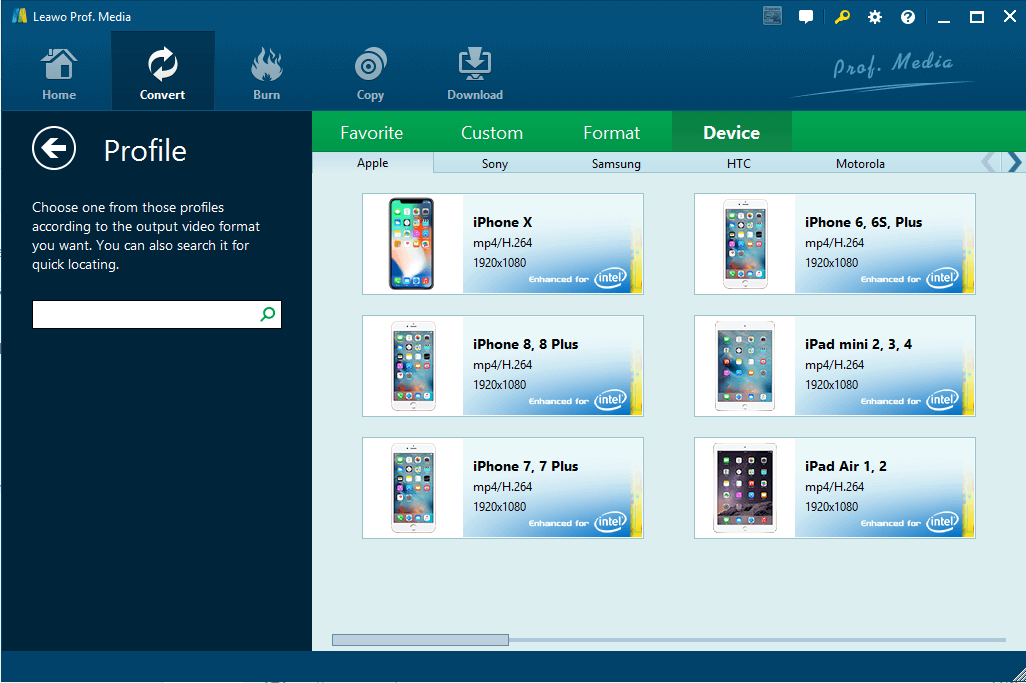The image size is (1026, 683).
Task: Open the Download module
Action: tap(474, 73)
